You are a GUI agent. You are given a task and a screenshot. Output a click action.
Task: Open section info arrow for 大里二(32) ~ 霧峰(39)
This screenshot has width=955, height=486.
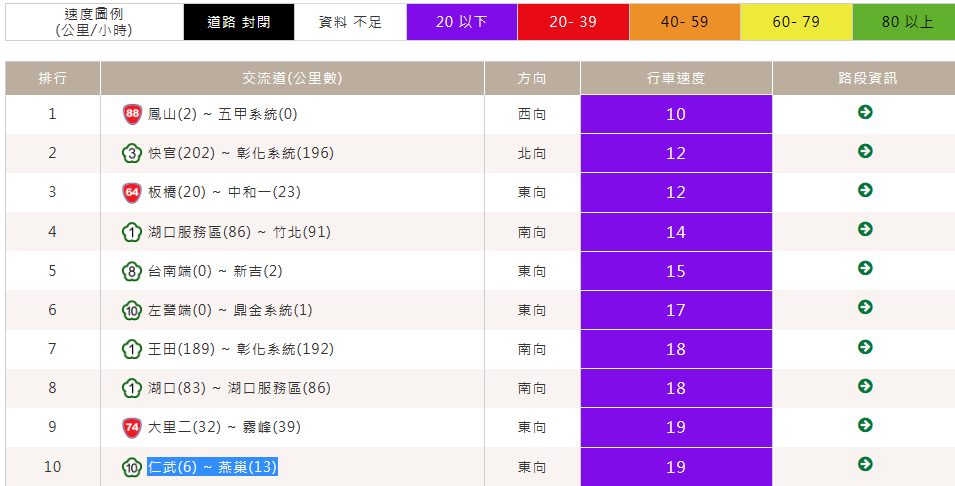(865, 424)
